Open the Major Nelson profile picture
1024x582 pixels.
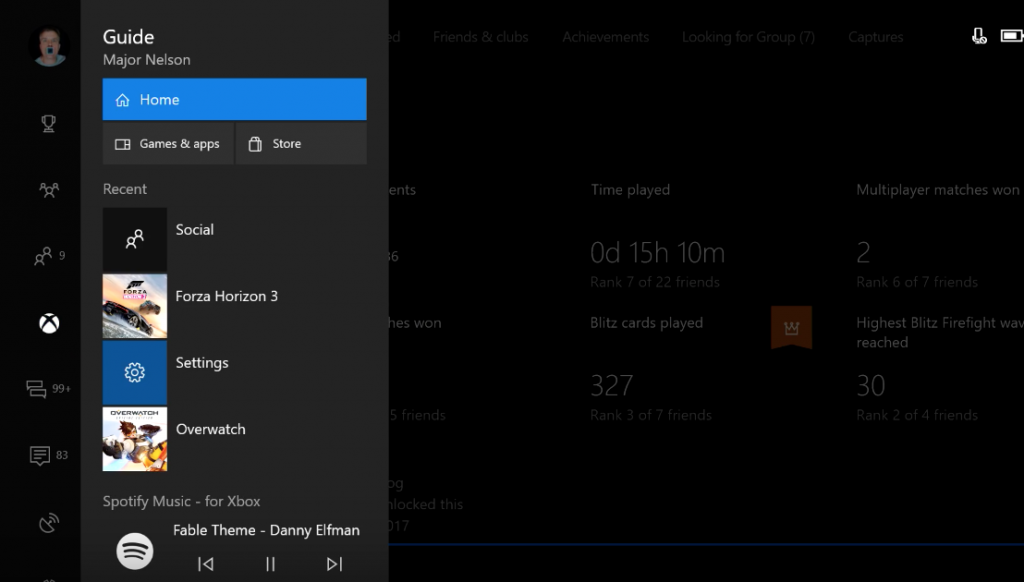coord(49,46)
